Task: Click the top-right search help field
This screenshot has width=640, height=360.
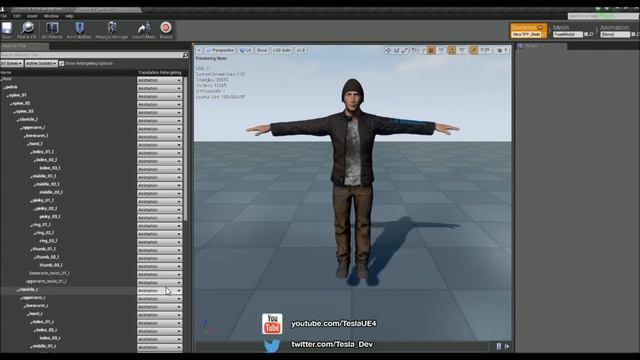Action: [603, 16]
